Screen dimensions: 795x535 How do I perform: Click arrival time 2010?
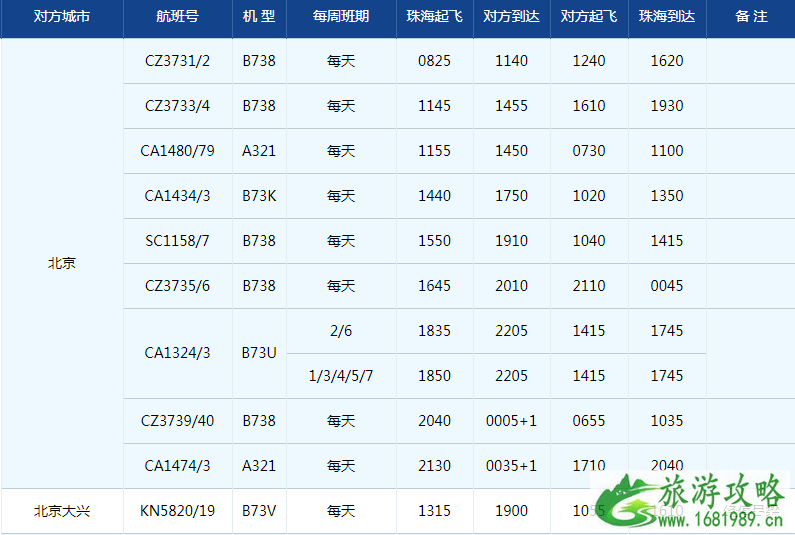(x=512, y=286)
